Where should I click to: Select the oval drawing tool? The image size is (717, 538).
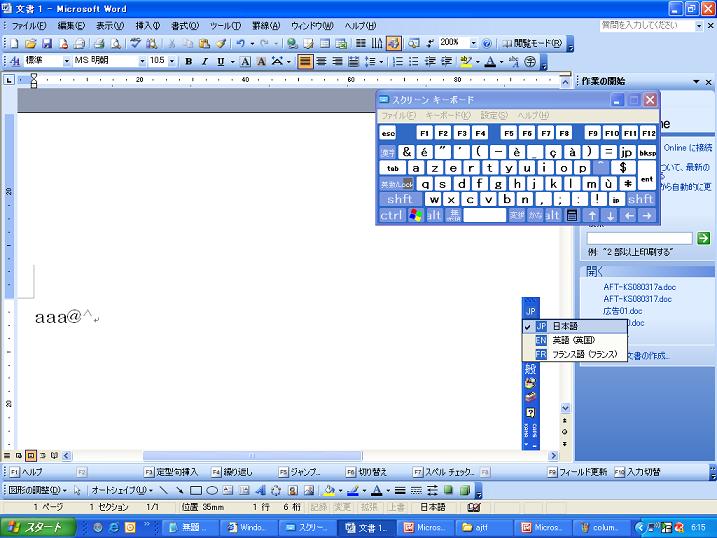[x=212, y=490]
